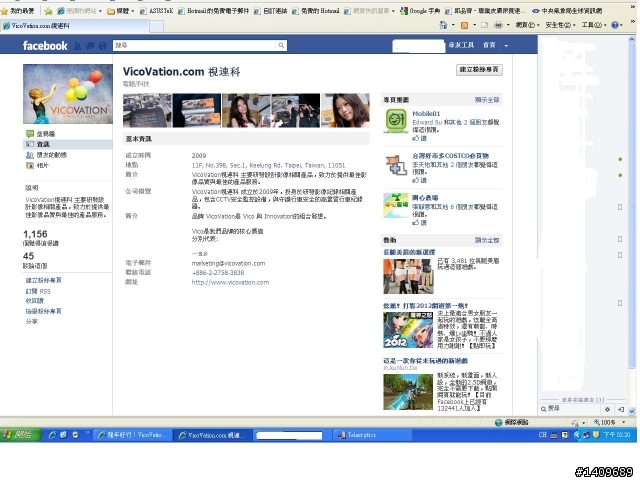Open the Mobile01 page icon
The image size is (640, 480).
[x=396, y=120]
